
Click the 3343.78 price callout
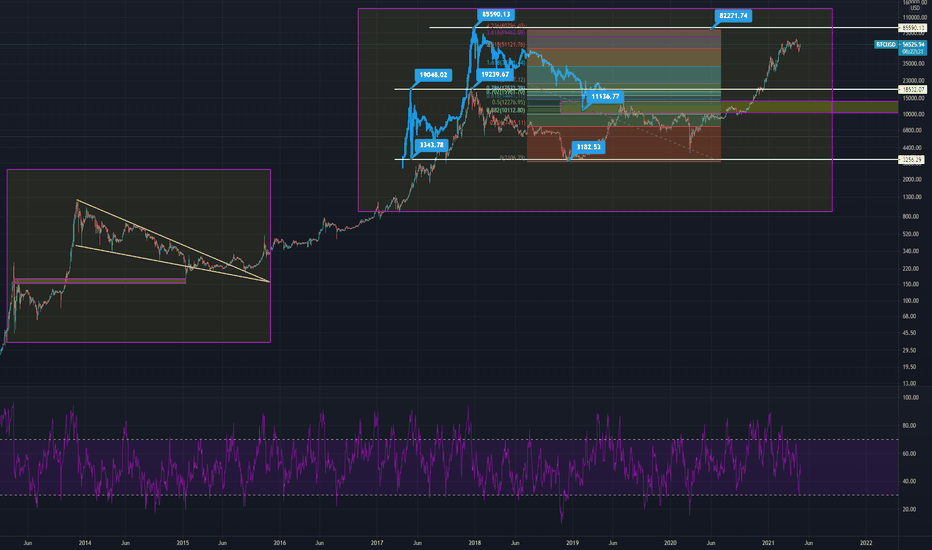432,144
